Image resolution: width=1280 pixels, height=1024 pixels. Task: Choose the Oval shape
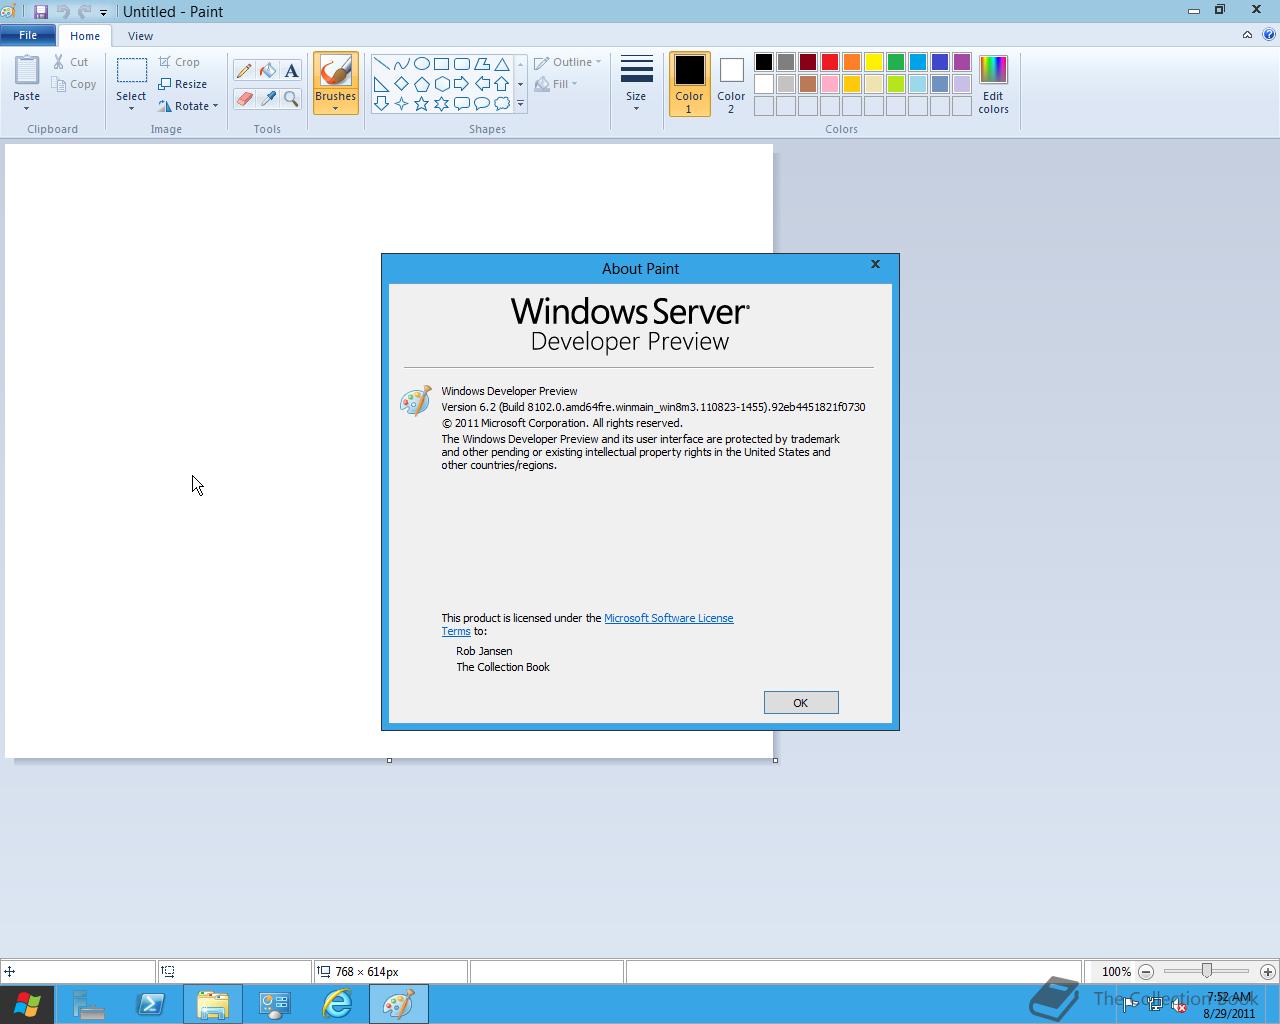(421, 64)
